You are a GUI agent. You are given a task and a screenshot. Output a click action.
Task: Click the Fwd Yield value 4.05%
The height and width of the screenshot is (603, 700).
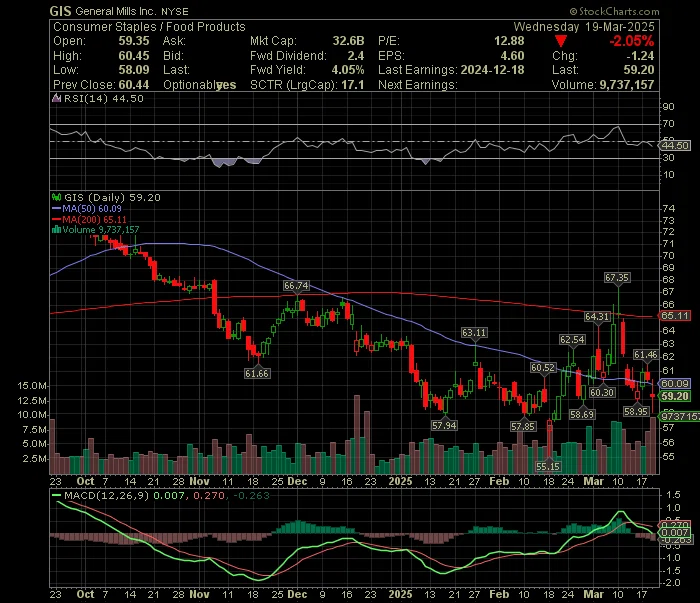pos(348,70)
